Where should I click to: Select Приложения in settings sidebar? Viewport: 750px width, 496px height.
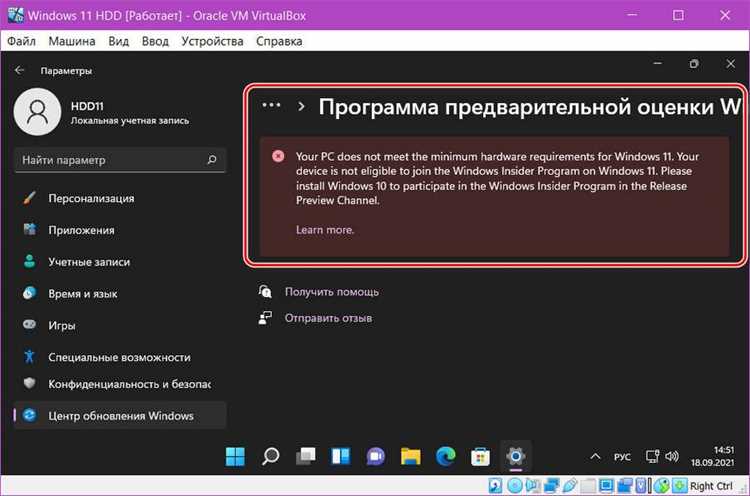pyautogui.click(x=120, y=230)
